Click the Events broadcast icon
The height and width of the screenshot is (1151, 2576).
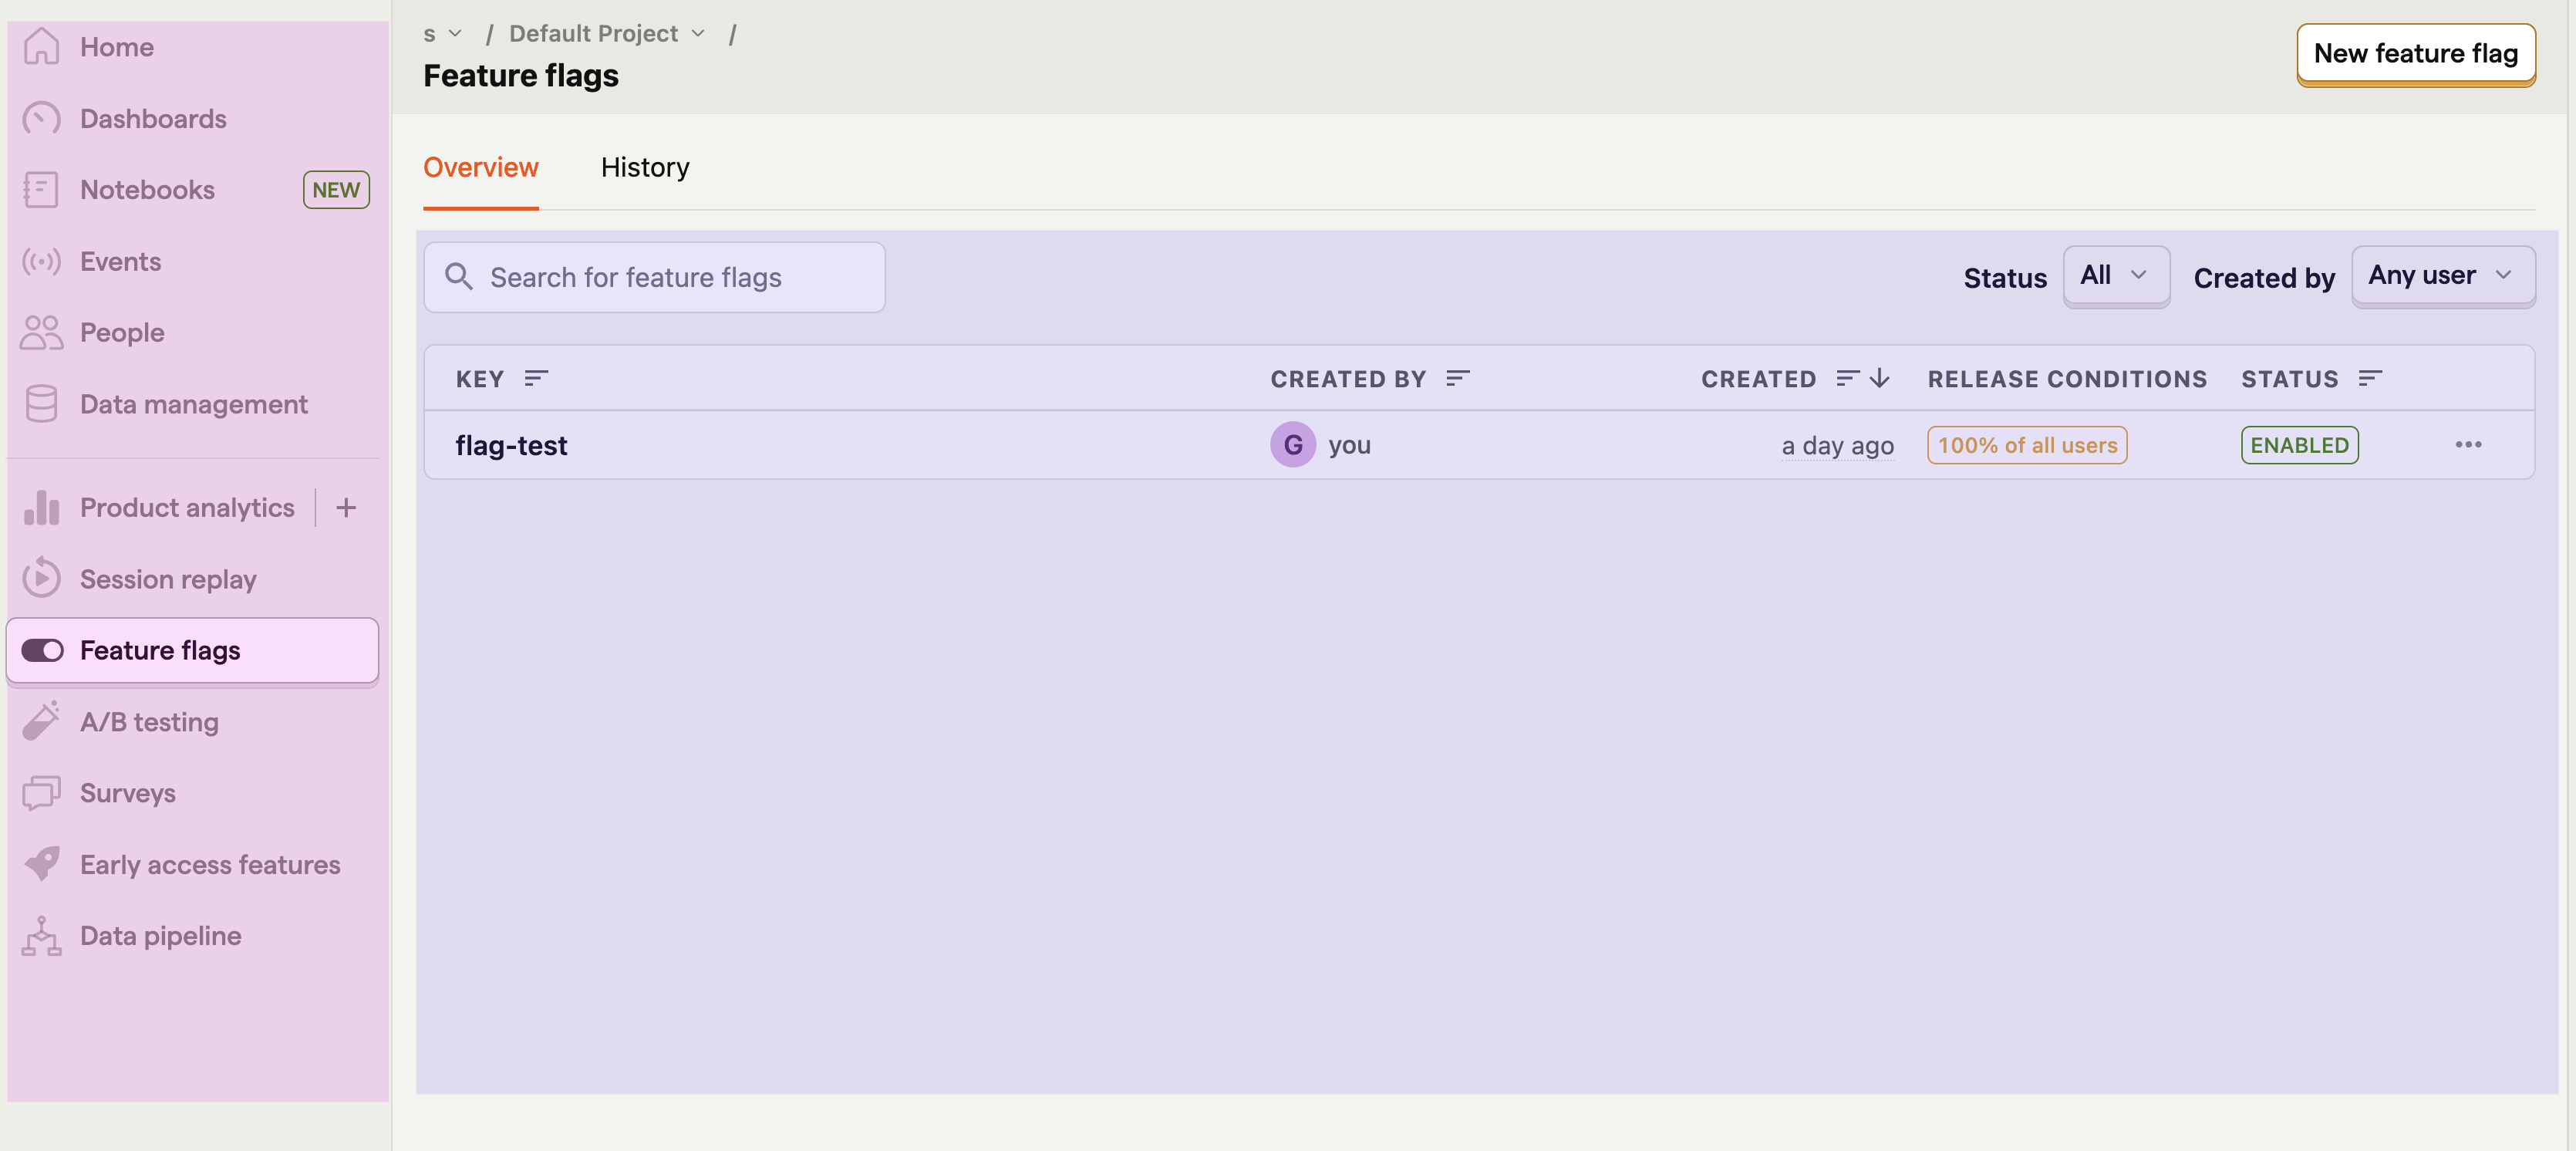[41, 262]
